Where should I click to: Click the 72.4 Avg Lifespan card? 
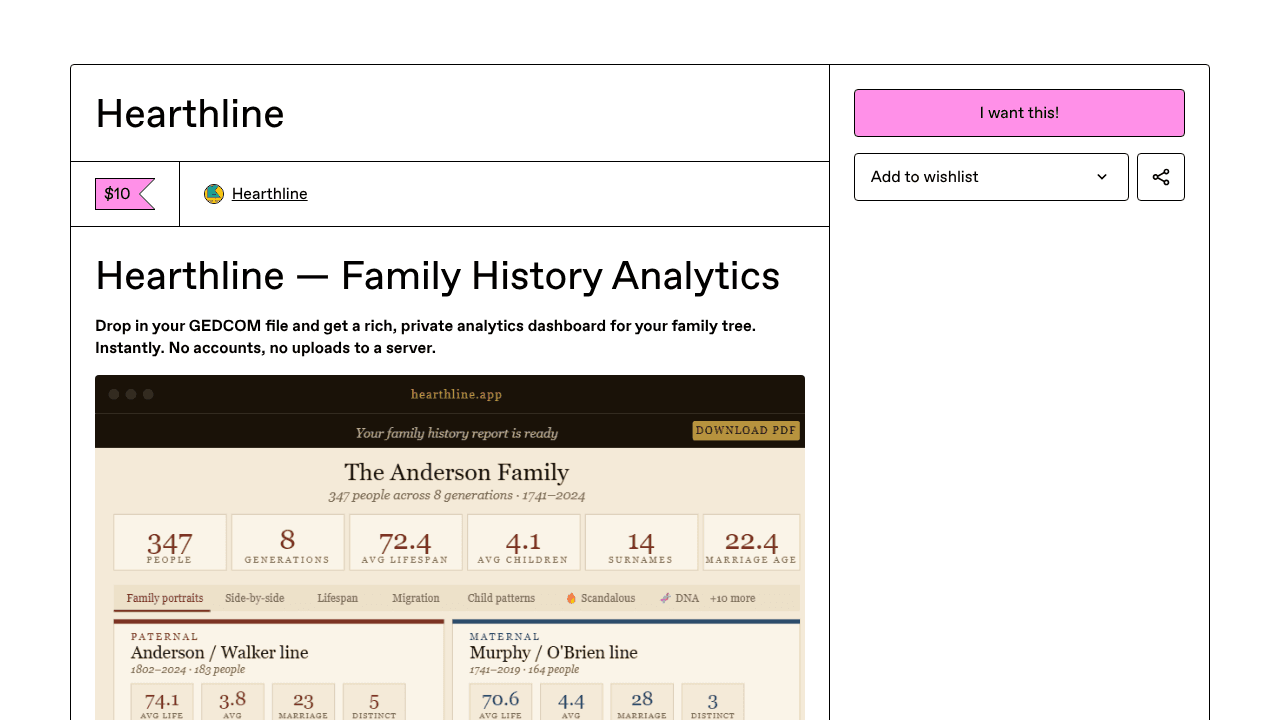[406, 543]
